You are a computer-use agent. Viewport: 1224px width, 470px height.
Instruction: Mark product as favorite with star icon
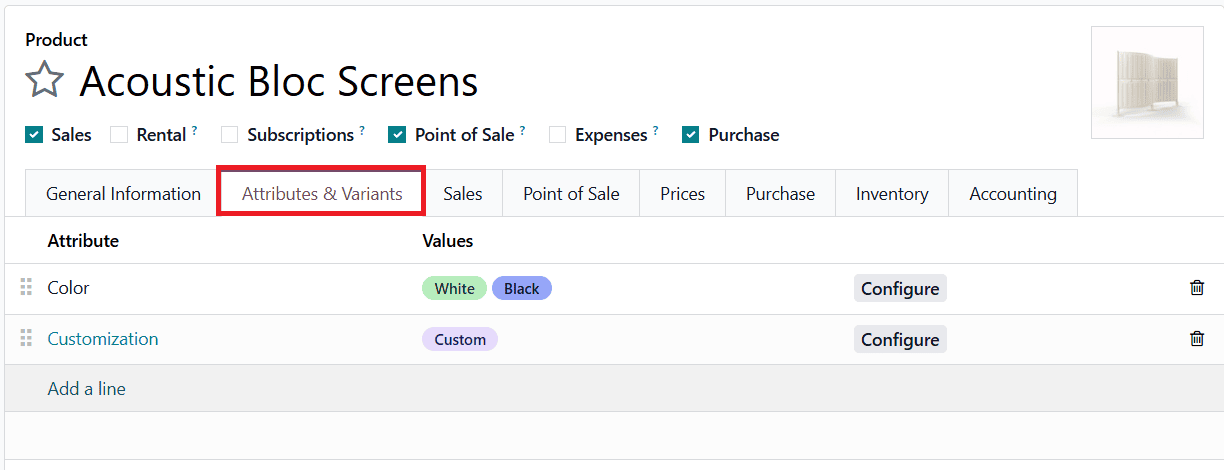coord(45,80)
